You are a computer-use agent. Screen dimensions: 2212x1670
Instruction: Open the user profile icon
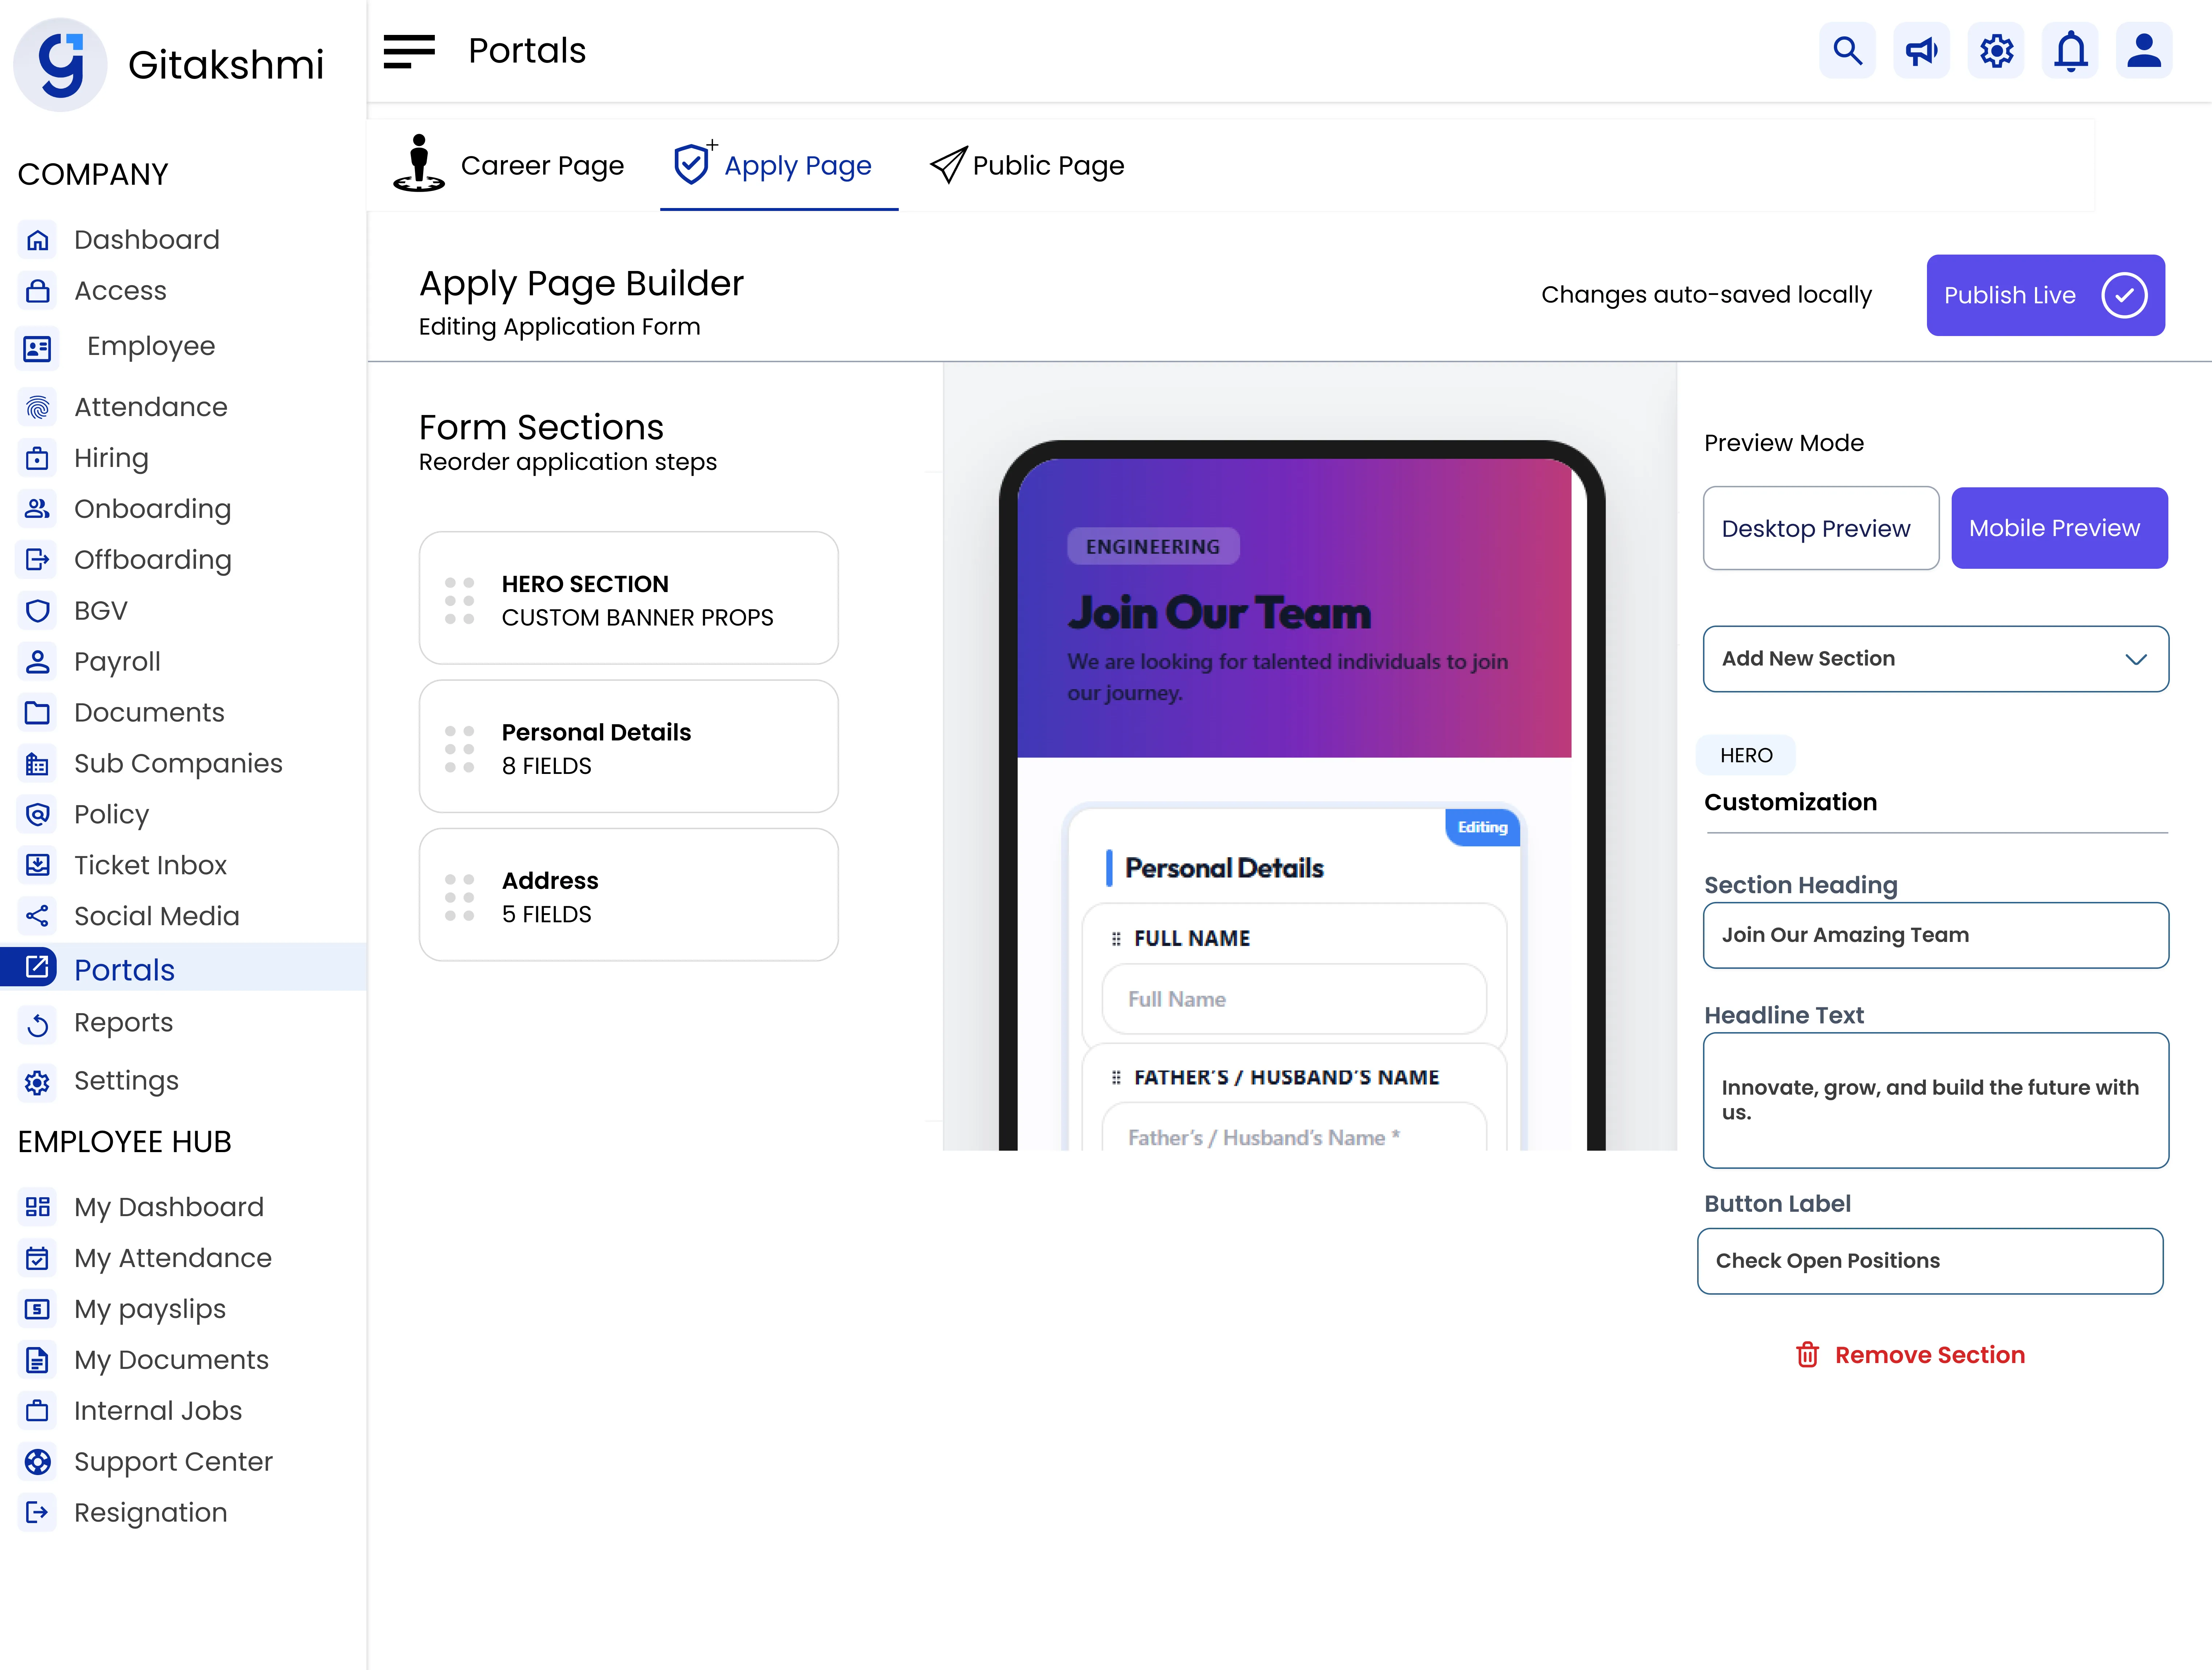2144,50
